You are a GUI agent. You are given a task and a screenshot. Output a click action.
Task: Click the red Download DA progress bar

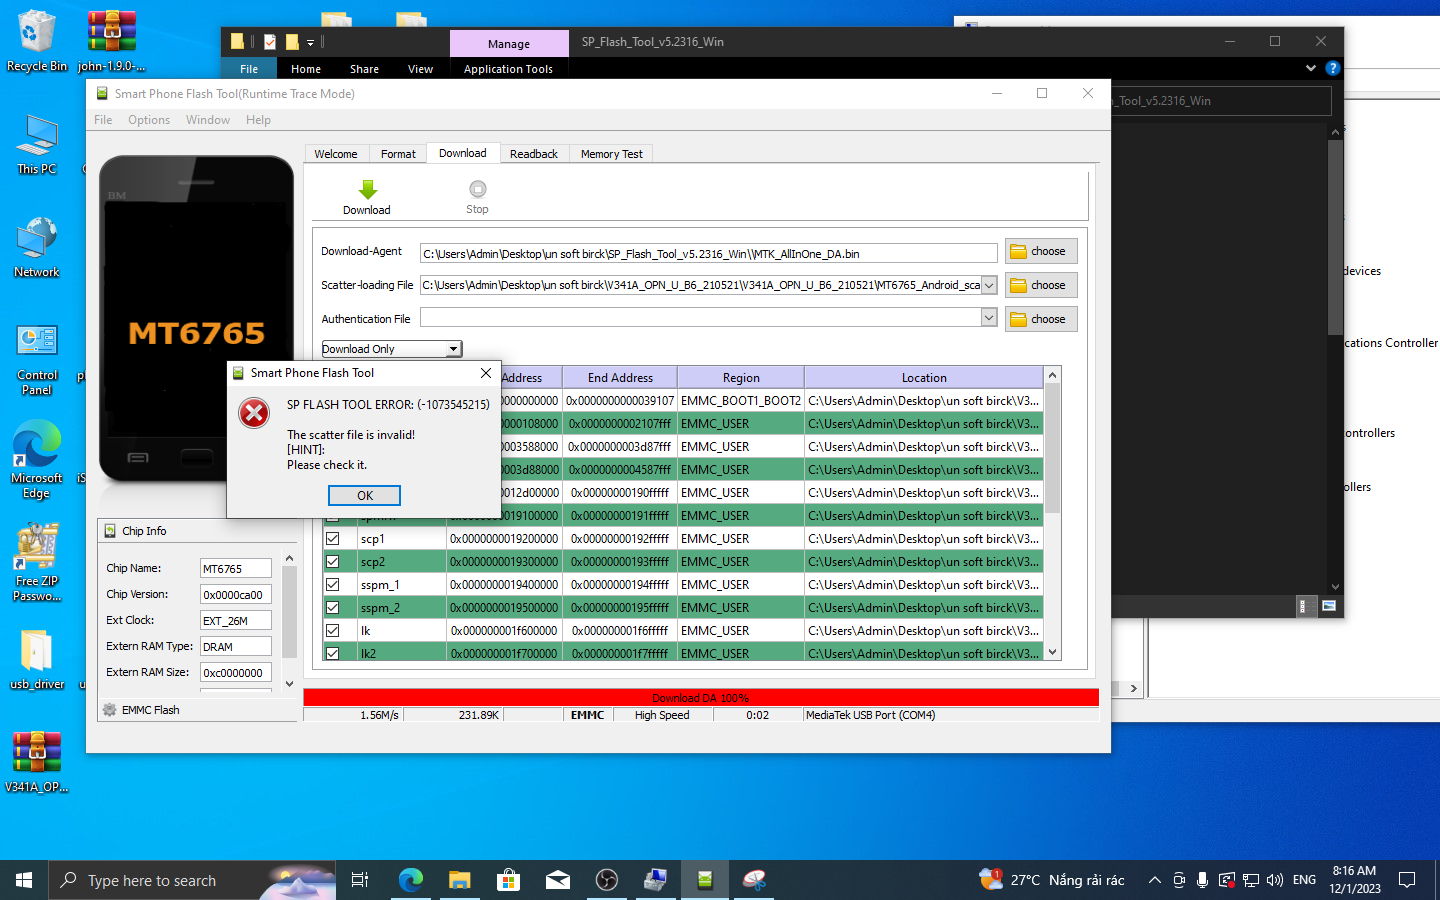[x=700, y=697]
